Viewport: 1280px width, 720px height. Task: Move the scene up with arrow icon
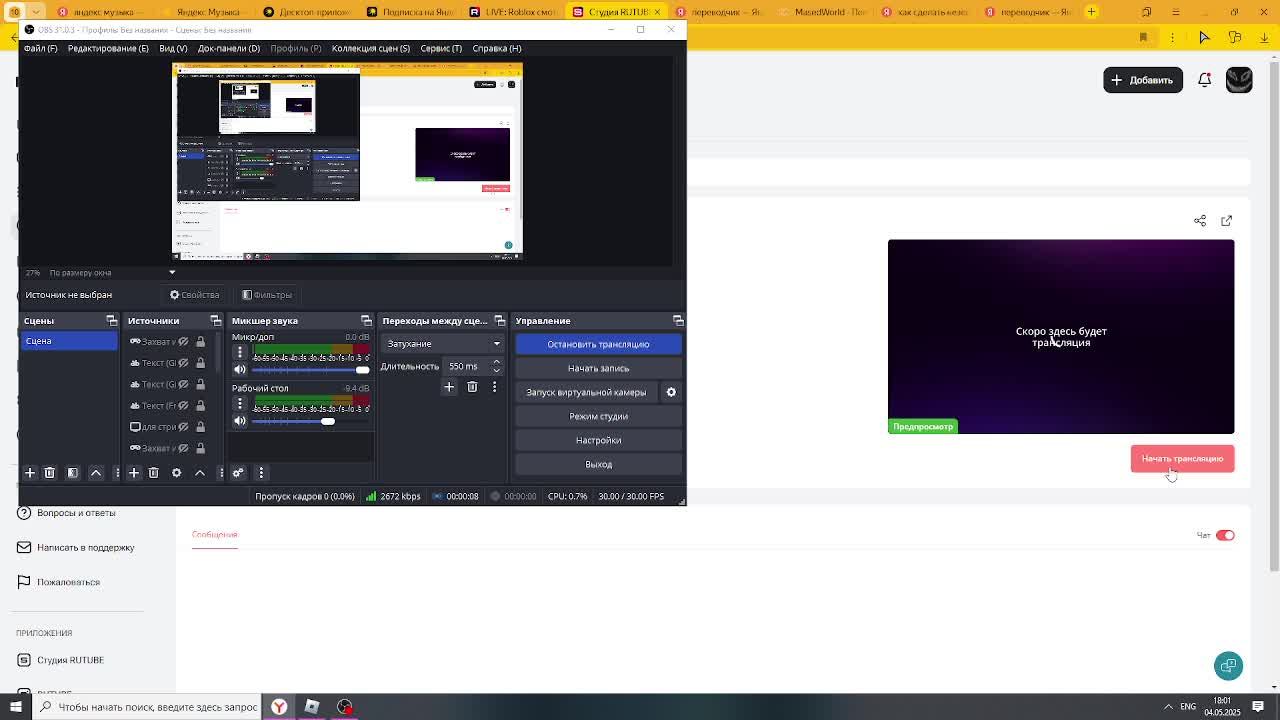(96, 473)
